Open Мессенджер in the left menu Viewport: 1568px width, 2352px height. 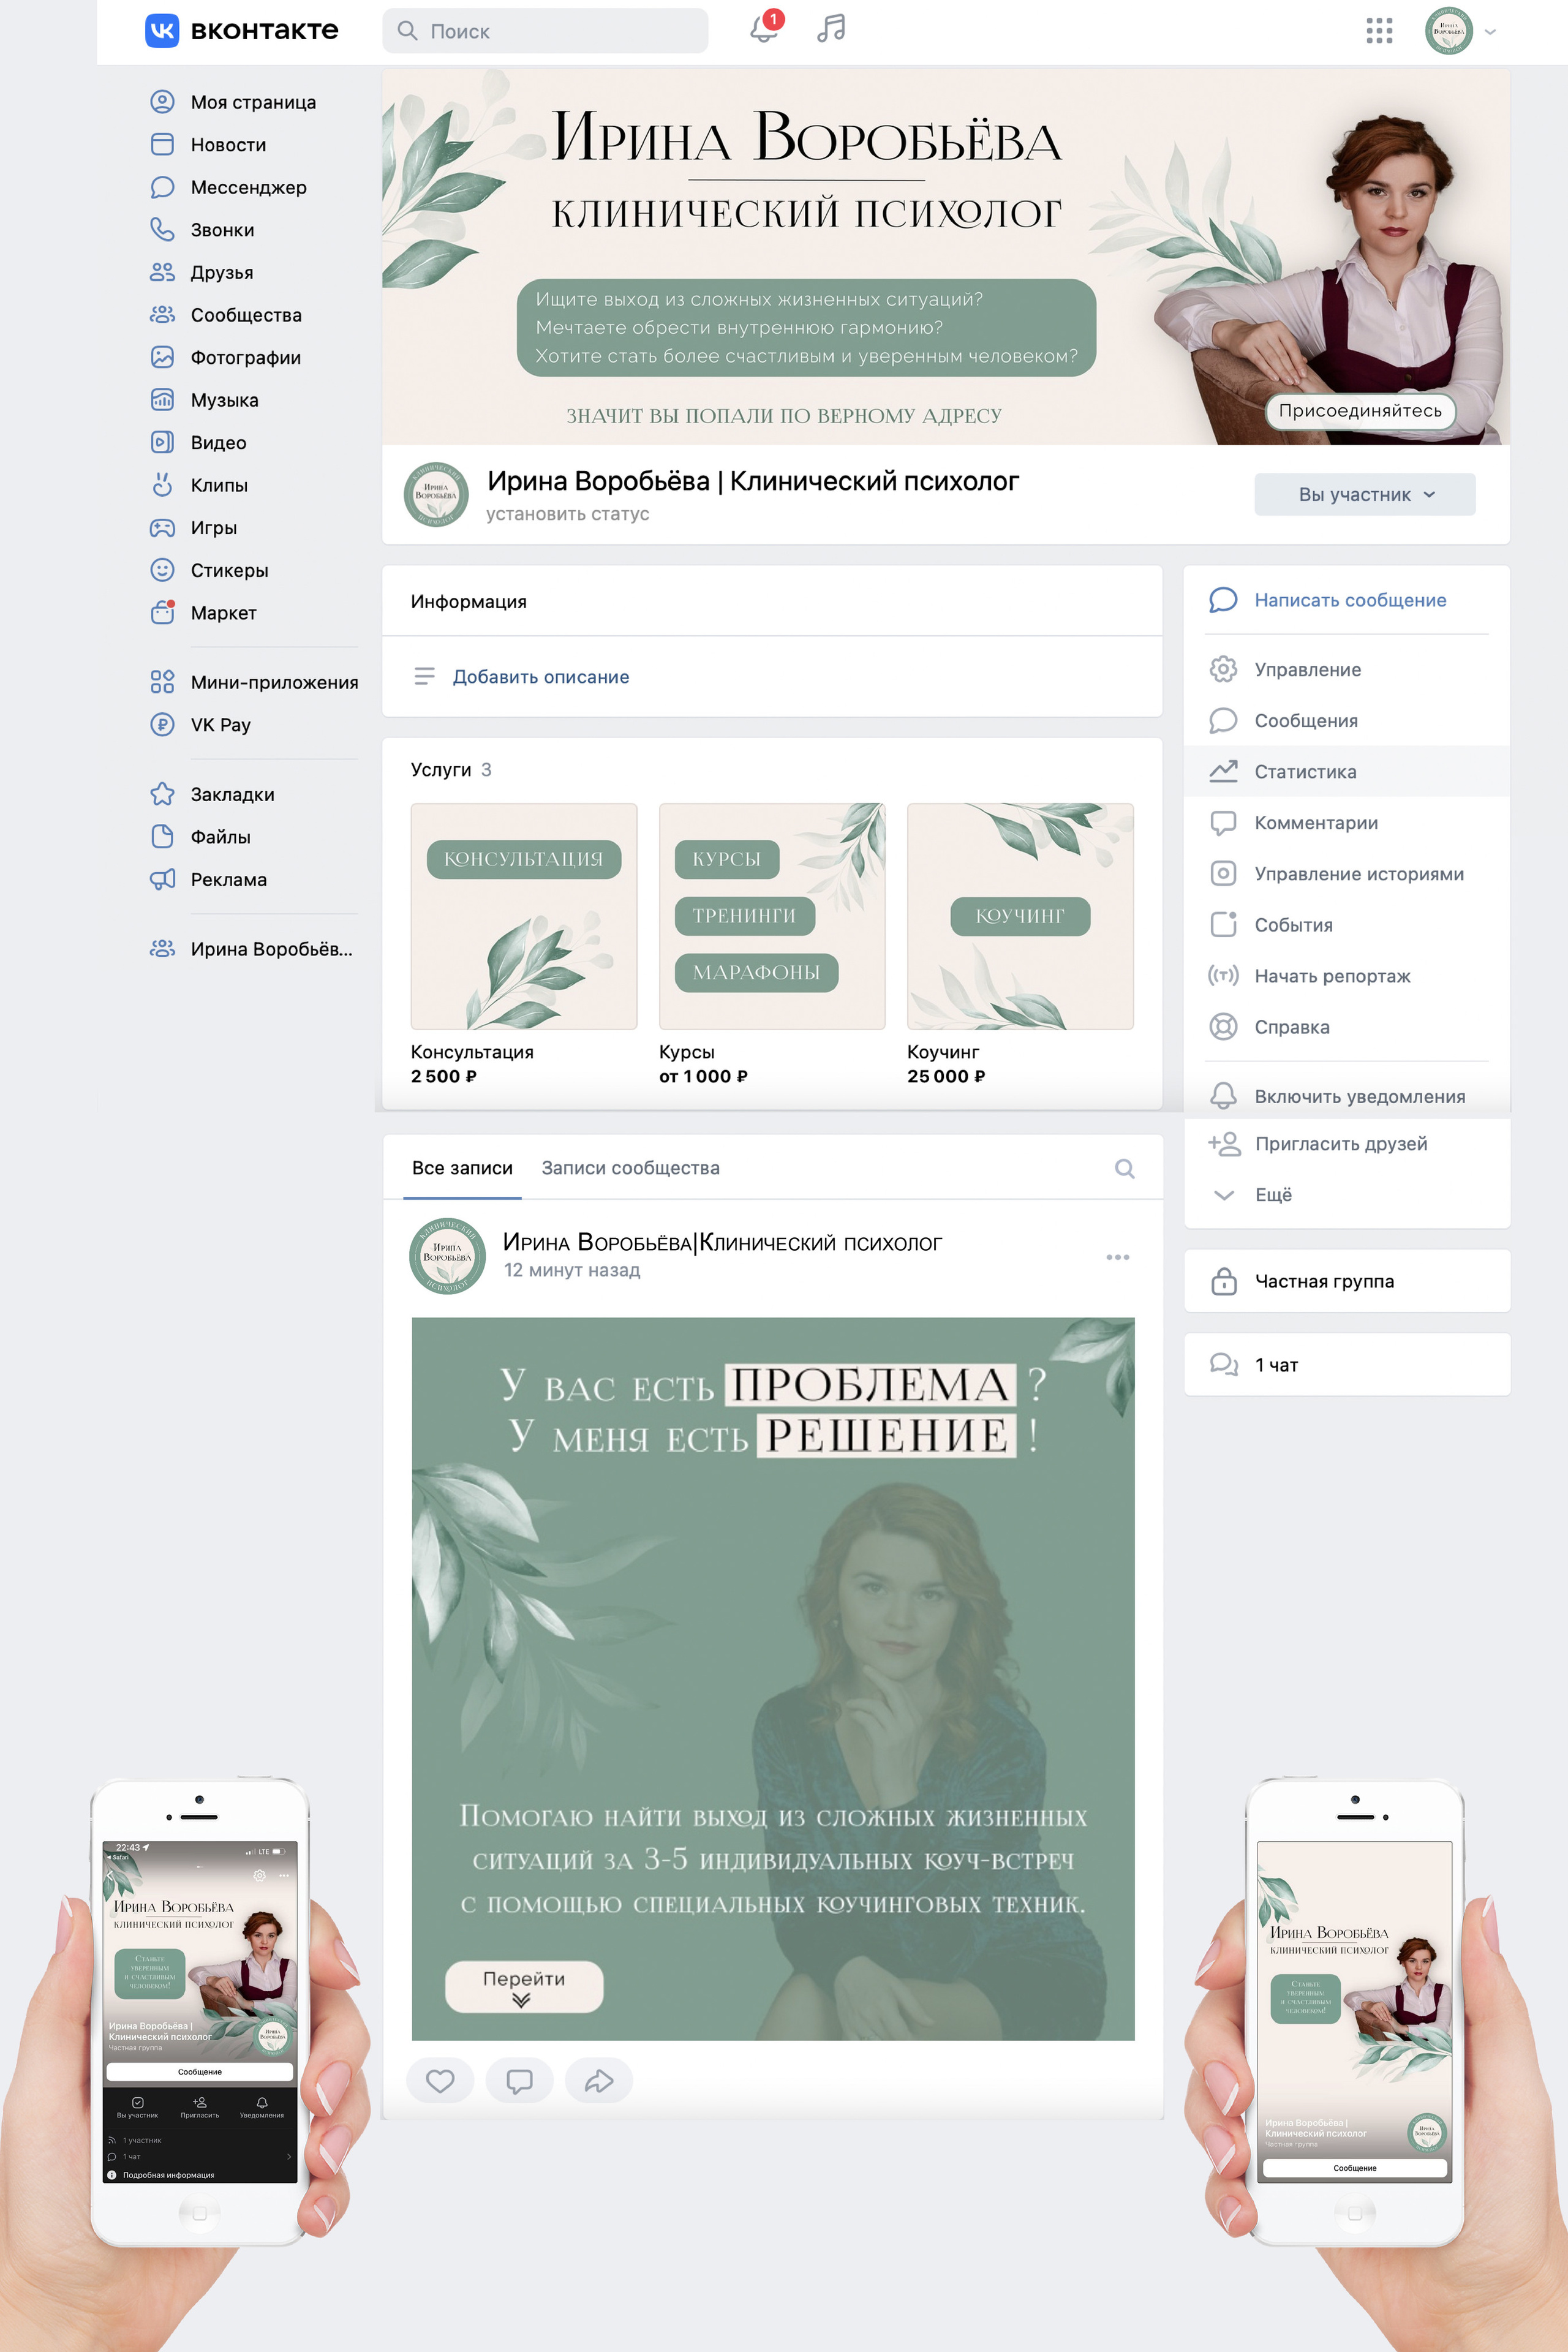[x=248, y=187]
